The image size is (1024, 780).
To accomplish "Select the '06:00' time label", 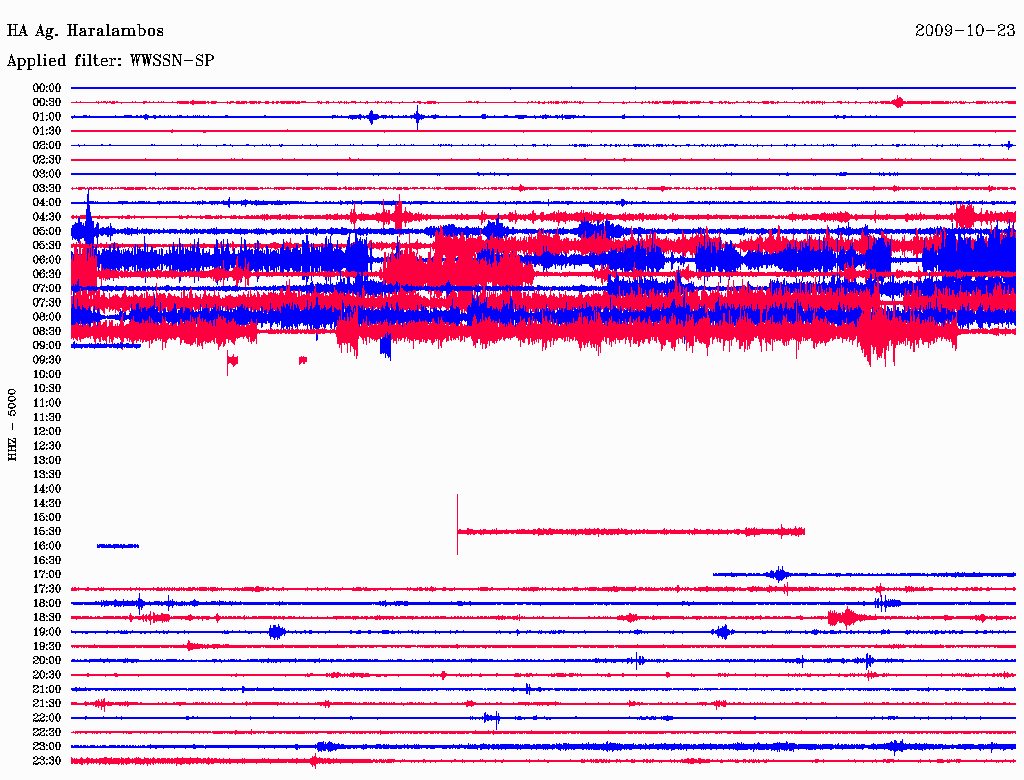I will coord(47,259).
